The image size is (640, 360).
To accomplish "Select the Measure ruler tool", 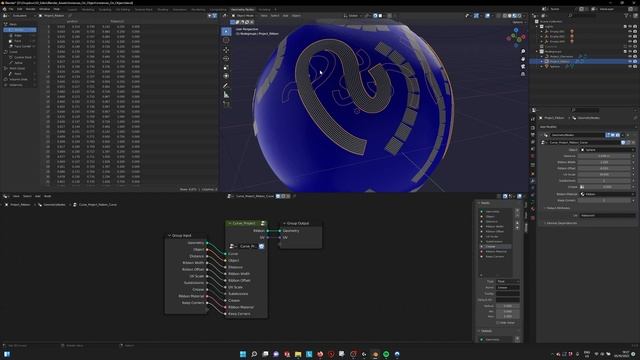I will [226, 95].
